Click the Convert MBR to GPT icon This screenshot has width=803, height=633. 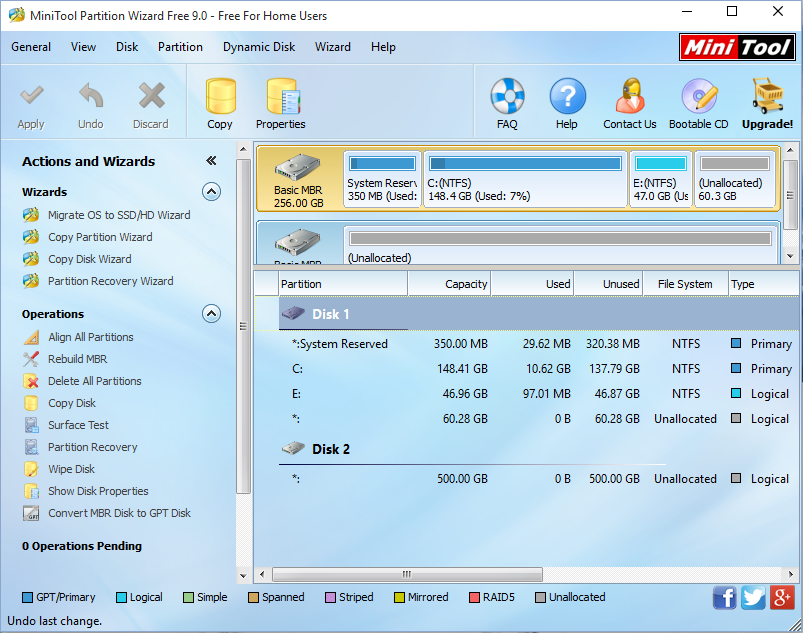31,513
